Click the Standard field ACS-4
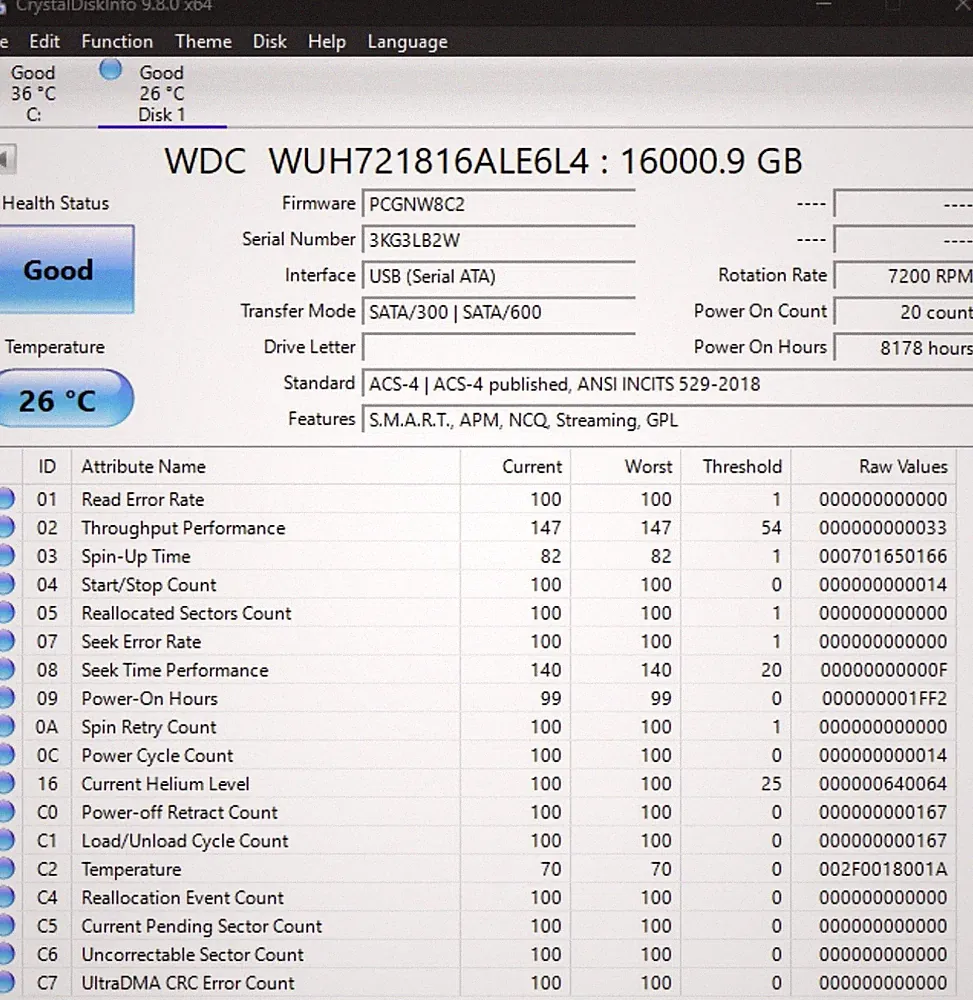The height and width of the screenshot is (1000, 973). tap(668, 384)
